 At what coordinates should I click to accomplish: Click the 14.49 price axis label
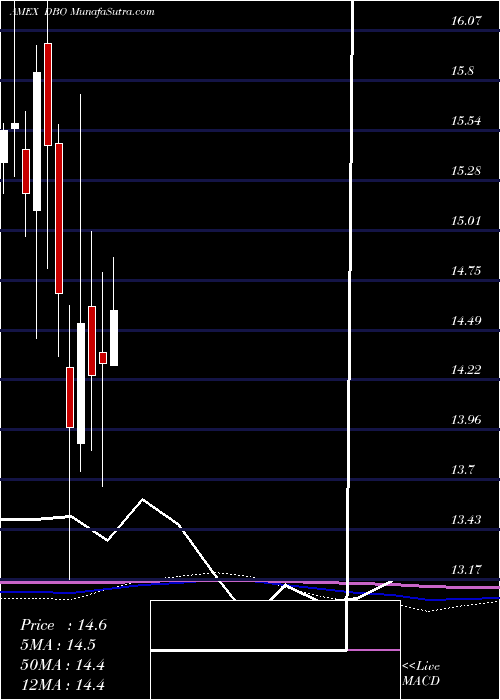tap(467, 320)
